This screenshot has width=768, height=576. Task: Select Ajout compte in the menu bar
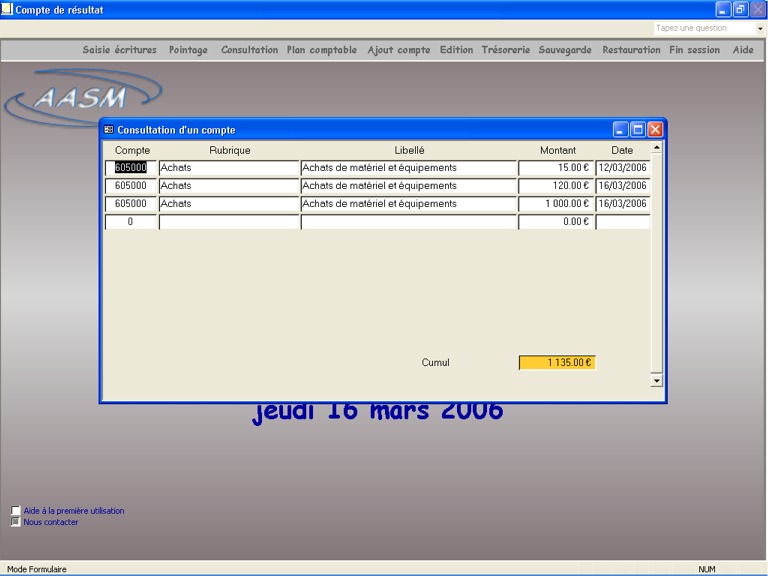click(x=399, y=50)
